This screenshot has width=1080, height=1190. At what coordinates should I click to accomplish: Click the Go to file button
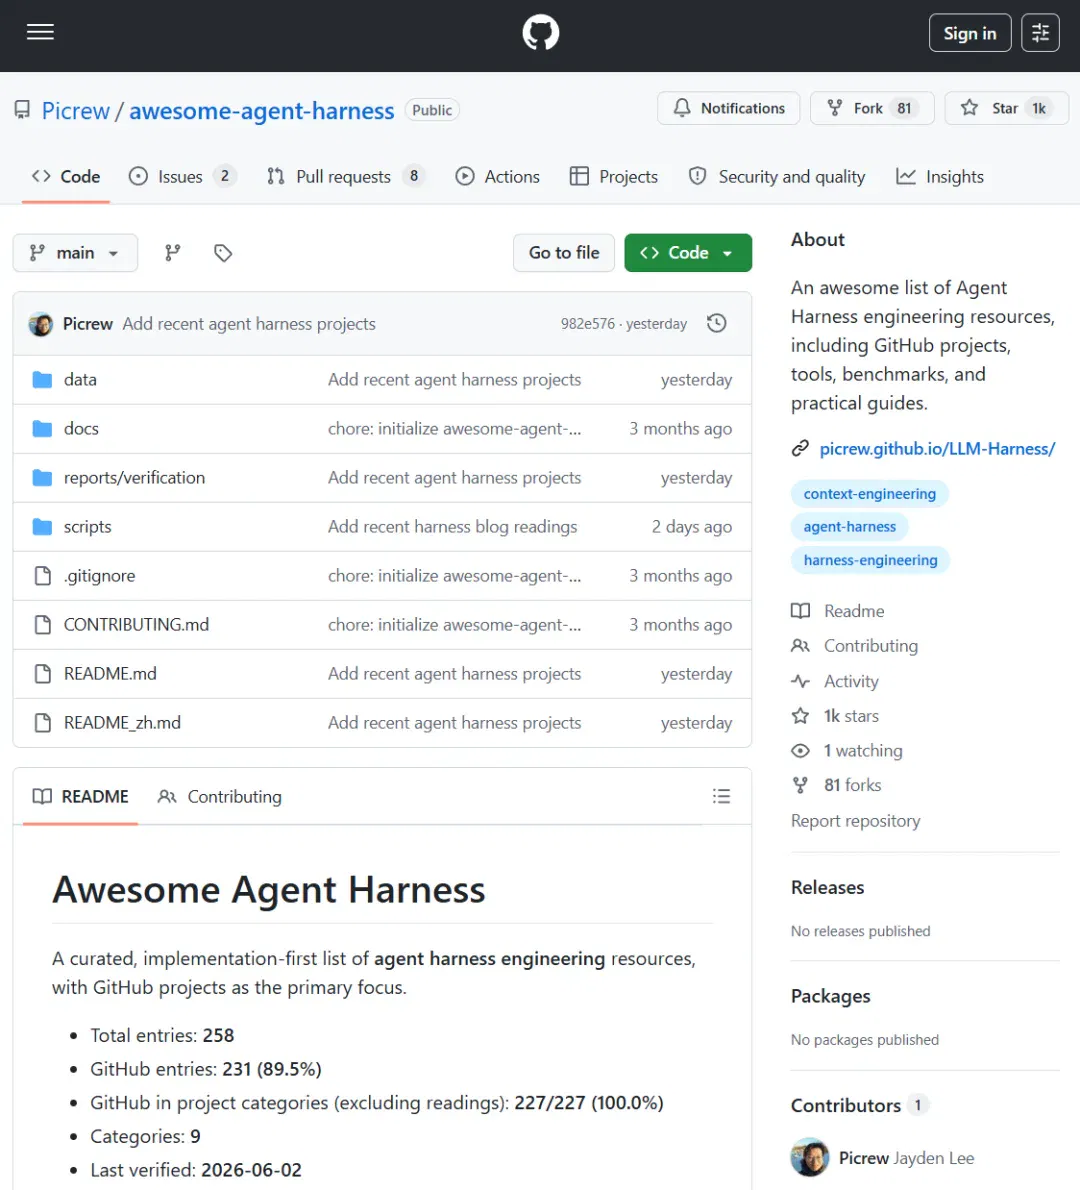click(564, 253)
